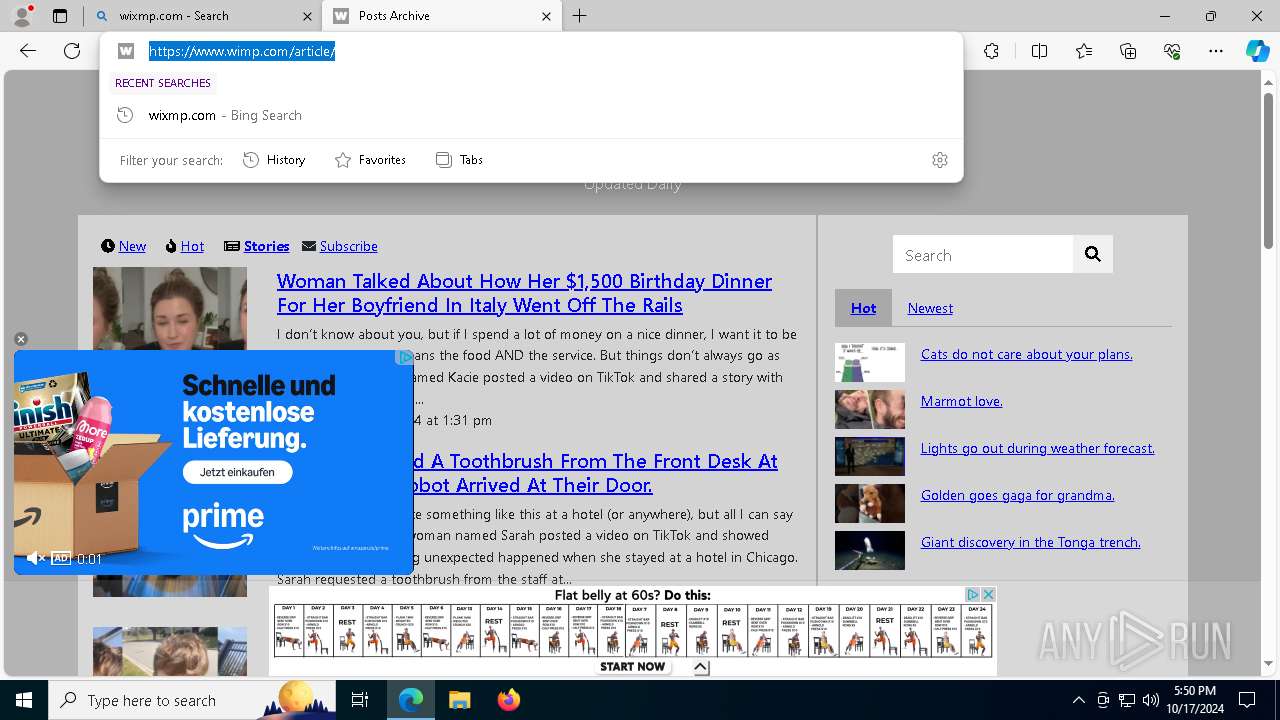Screen dimensions: 1280x720
Task: Open the Stories navigation link
Action: (x=266, y=246)
